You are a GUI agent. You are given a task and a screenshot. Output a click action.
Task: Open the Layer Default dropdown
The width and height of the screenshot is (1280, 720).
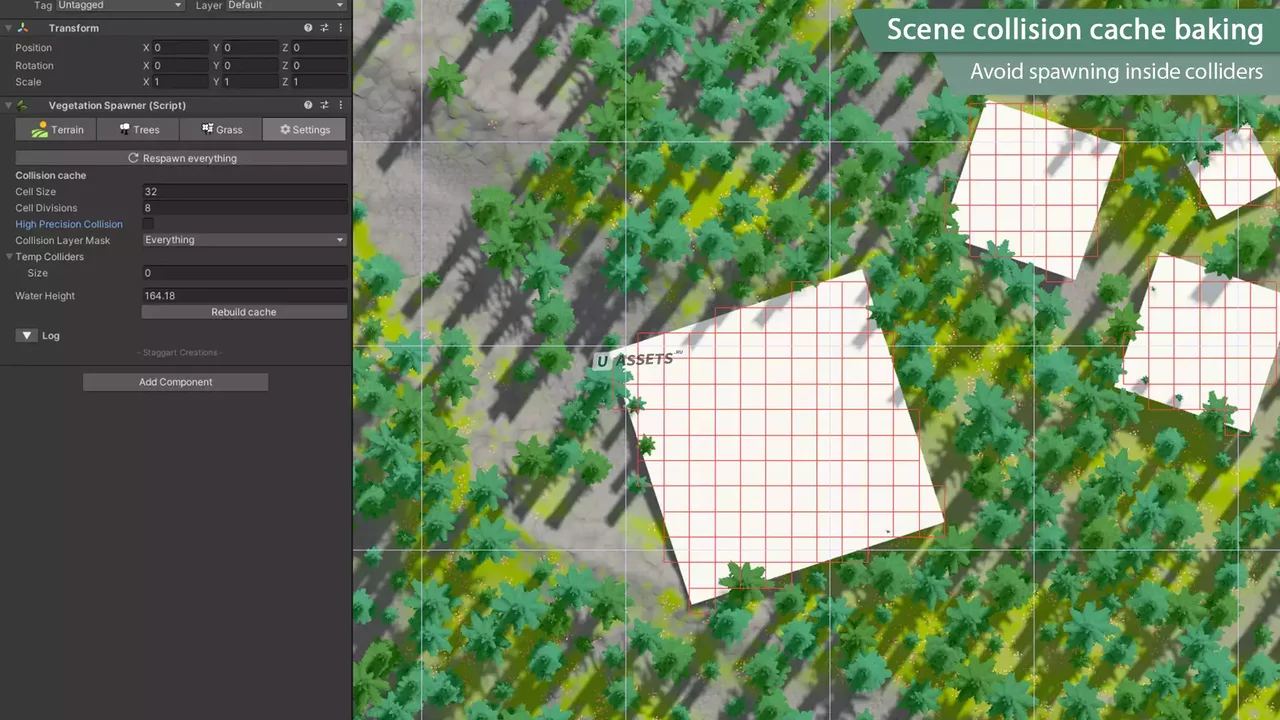286,5
